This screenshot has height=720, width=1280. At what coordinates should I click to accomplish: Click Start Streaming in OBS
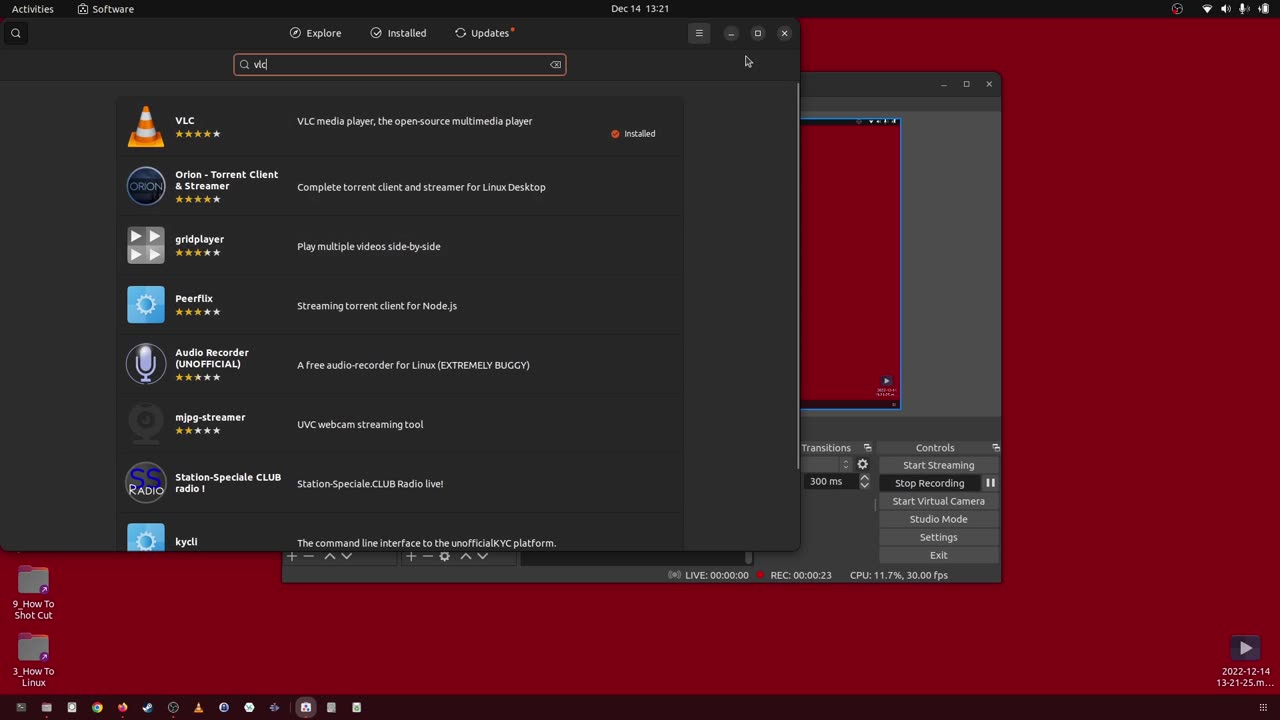pos(938,465)
